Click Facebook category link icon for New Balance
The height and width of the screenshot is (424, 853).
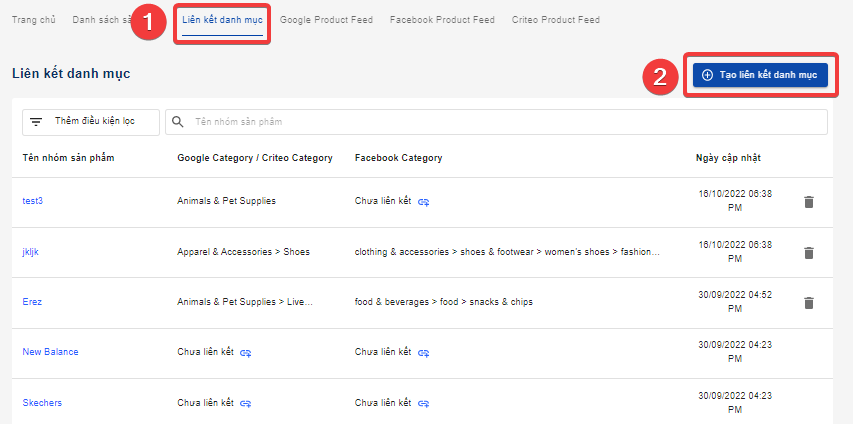click(x=424, y=353)
